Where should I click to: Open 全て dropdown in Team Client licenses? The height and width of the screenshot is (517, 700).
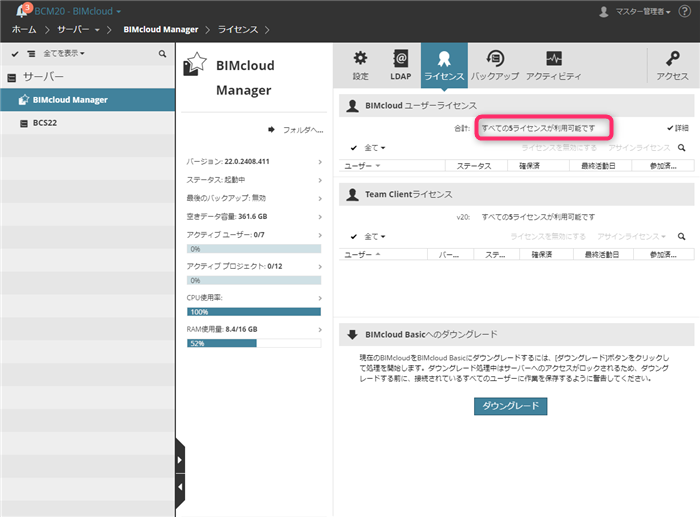[375, 237]
